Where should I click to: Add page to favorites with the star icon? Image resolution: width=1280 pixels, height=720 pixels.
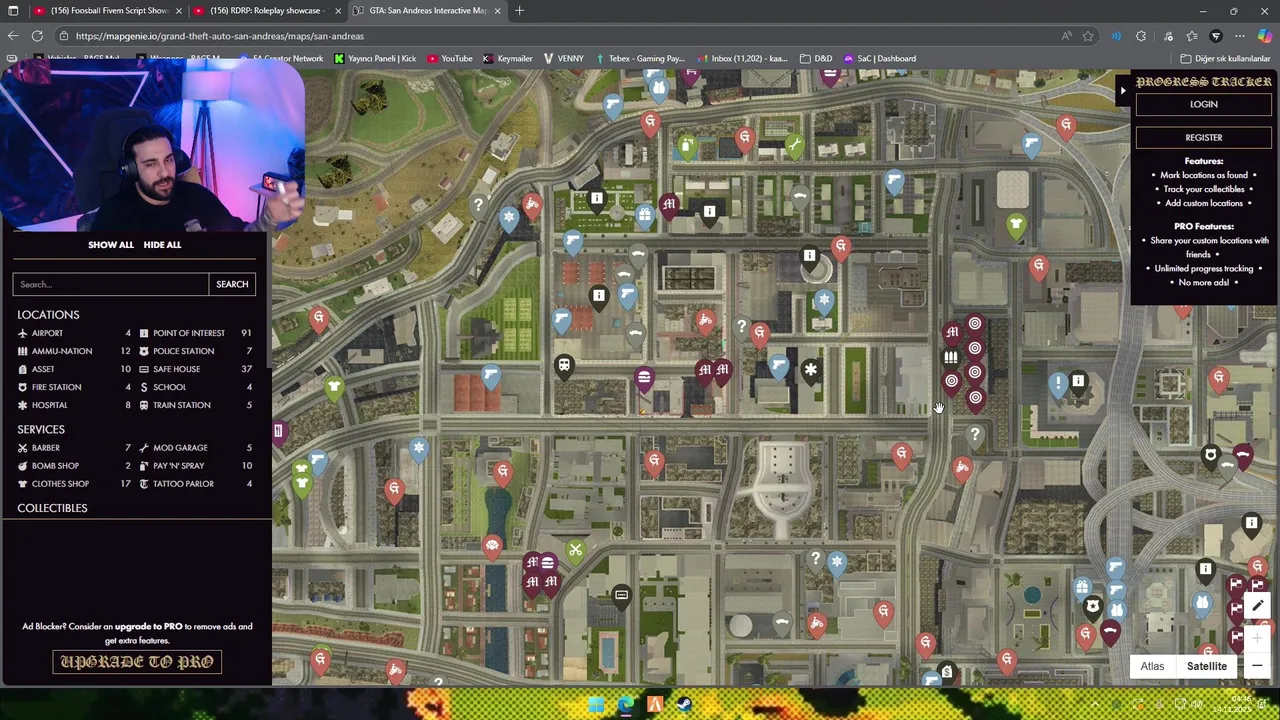click(1088, 36)
